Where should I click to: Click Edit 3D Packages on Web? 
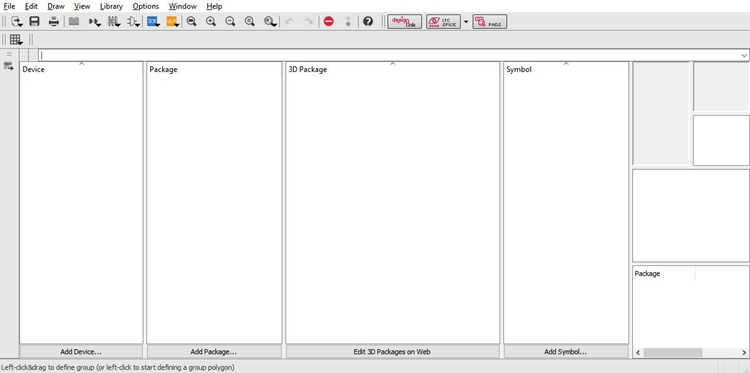(x=392, y=351)
